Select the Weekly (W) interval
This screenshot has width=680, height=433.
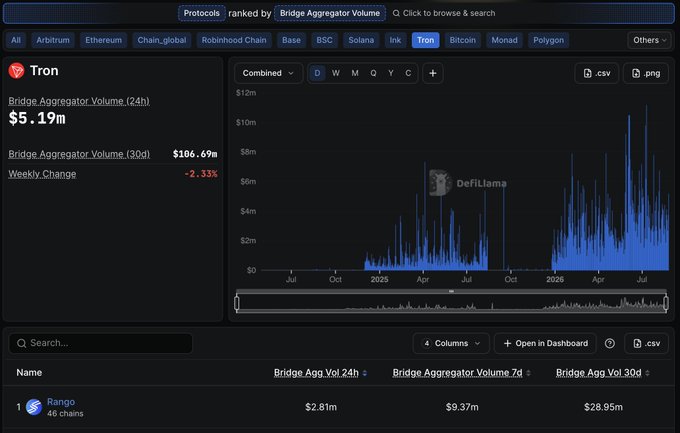336,73
